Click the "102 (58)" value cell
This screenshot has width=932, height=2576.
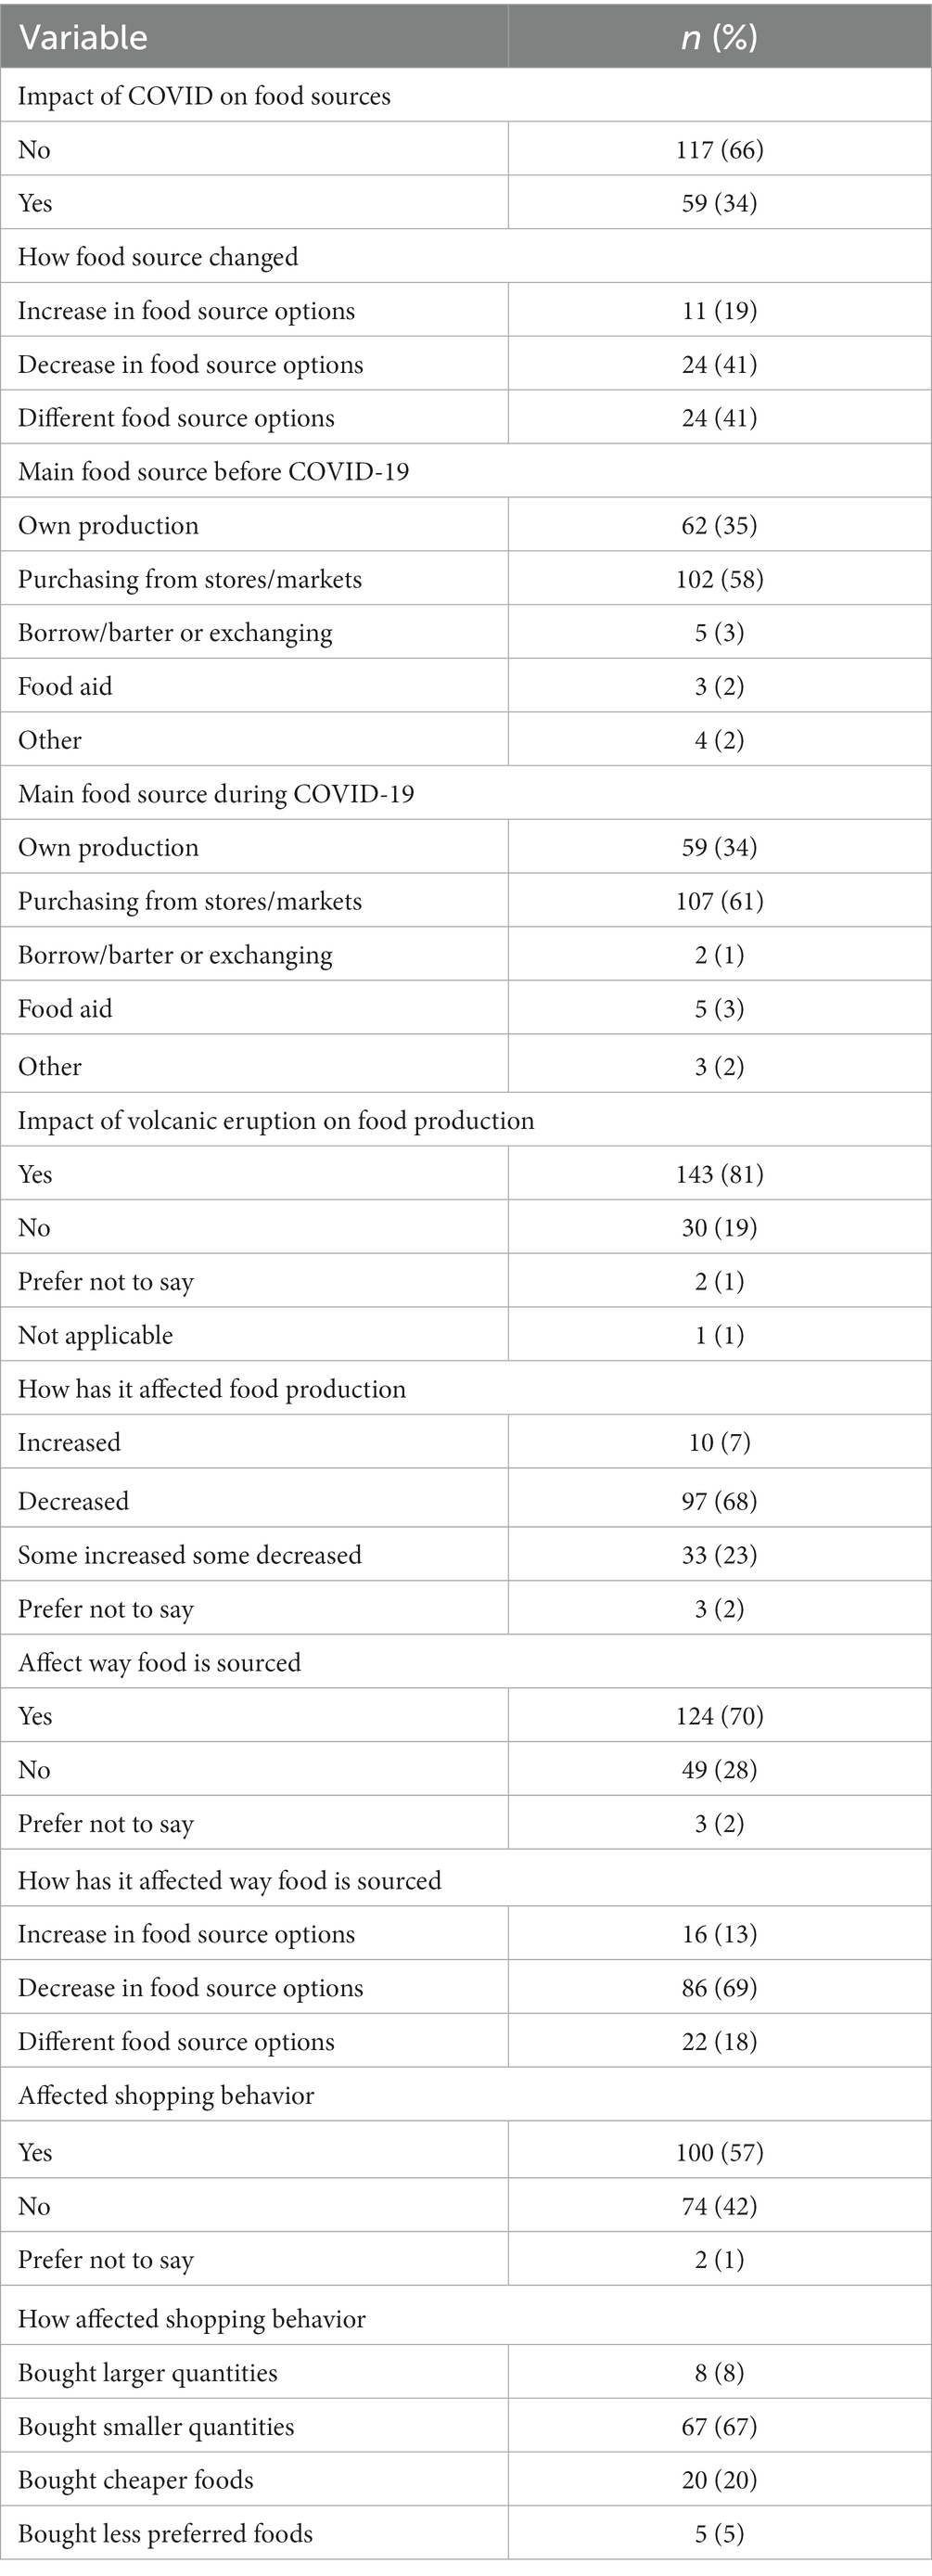pyautogui.click(x=719, y=580)
